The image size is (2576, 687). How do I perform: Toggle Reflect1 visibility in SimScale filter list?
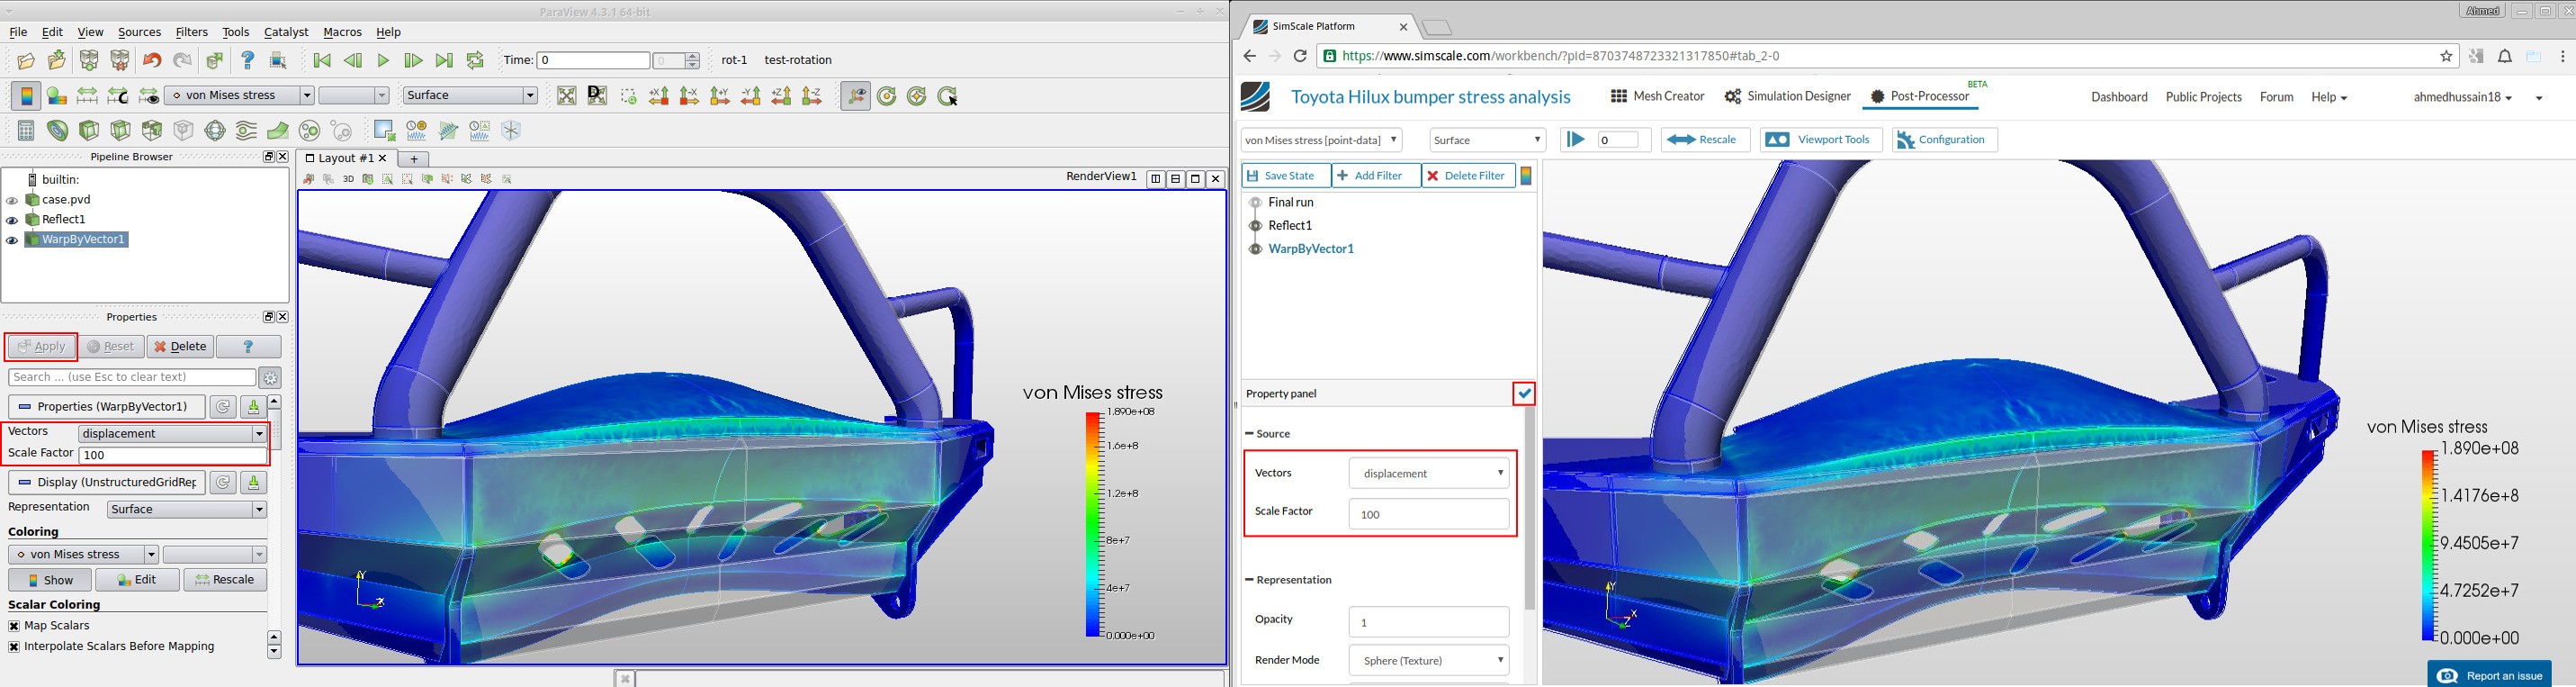[x=1255, y=226]
